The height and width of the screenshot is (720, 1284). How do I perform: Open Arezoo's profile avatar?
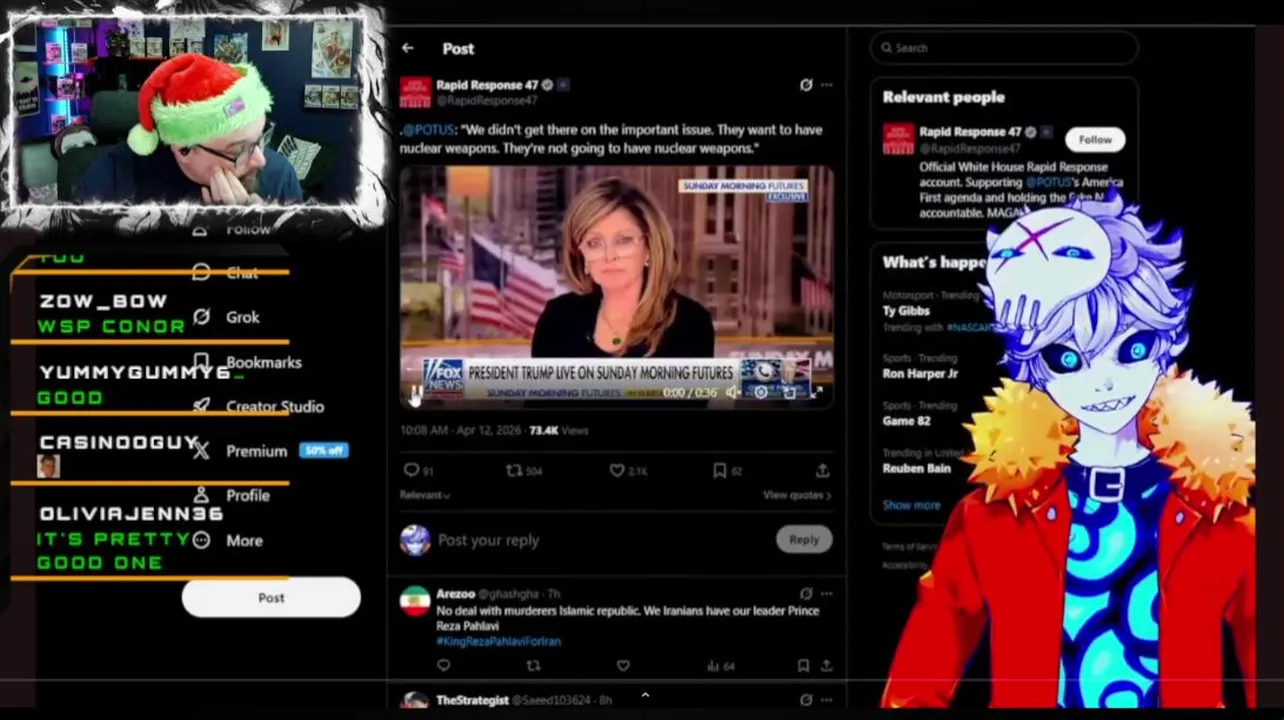[415, 601]
